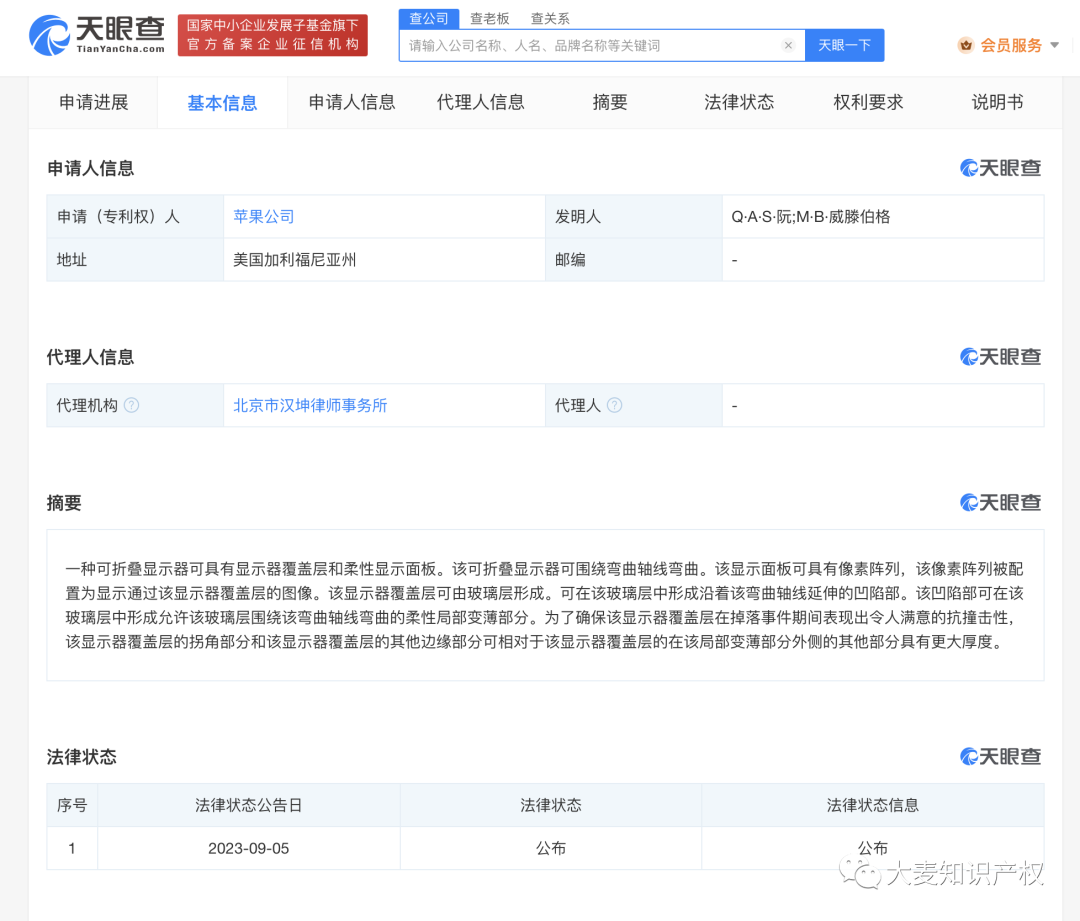This screenshot has height=921, width=1080.
Task: Switch to the 查关系 search tab
Action: click(550, 18)
